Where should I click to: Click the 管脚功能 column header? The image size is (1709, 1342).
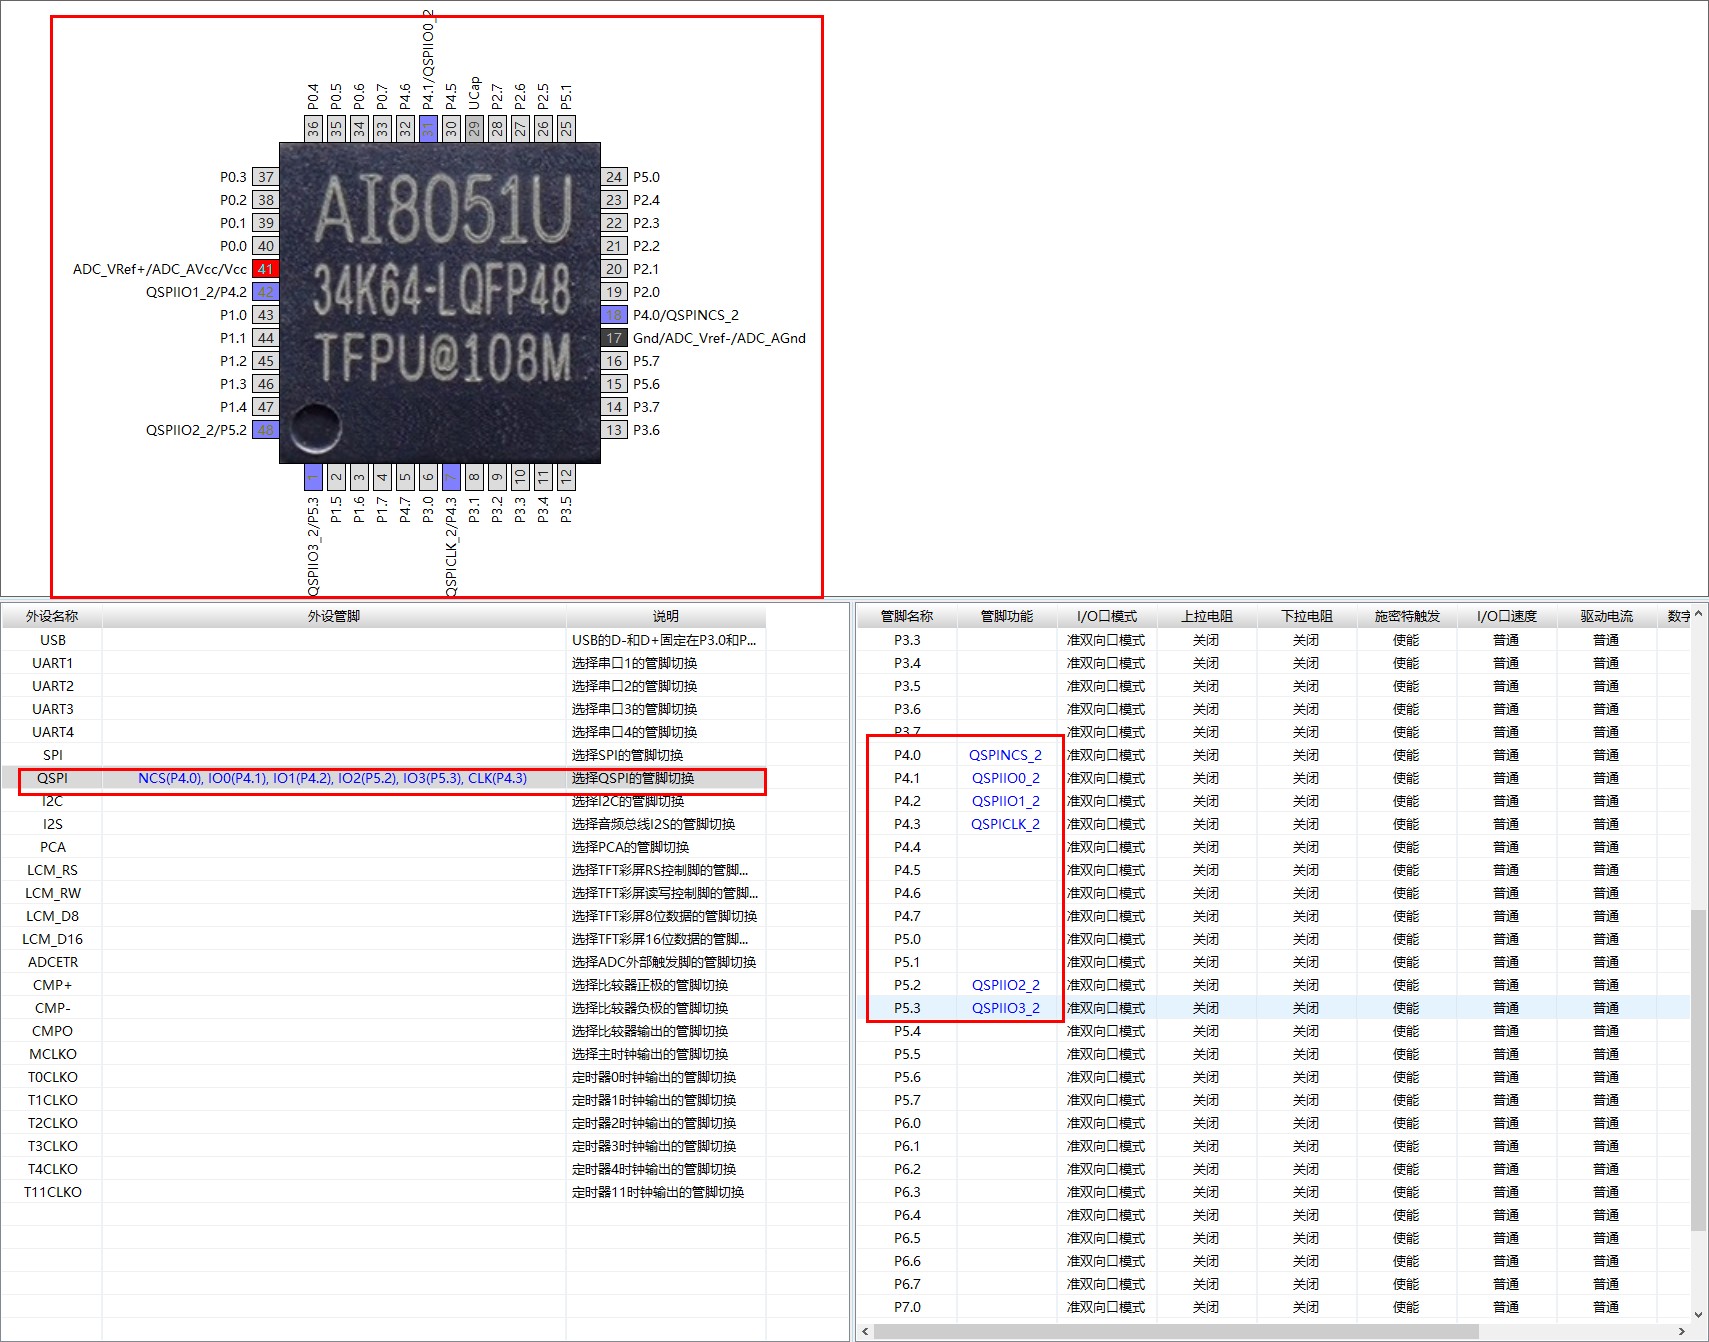pos(1007,616)
